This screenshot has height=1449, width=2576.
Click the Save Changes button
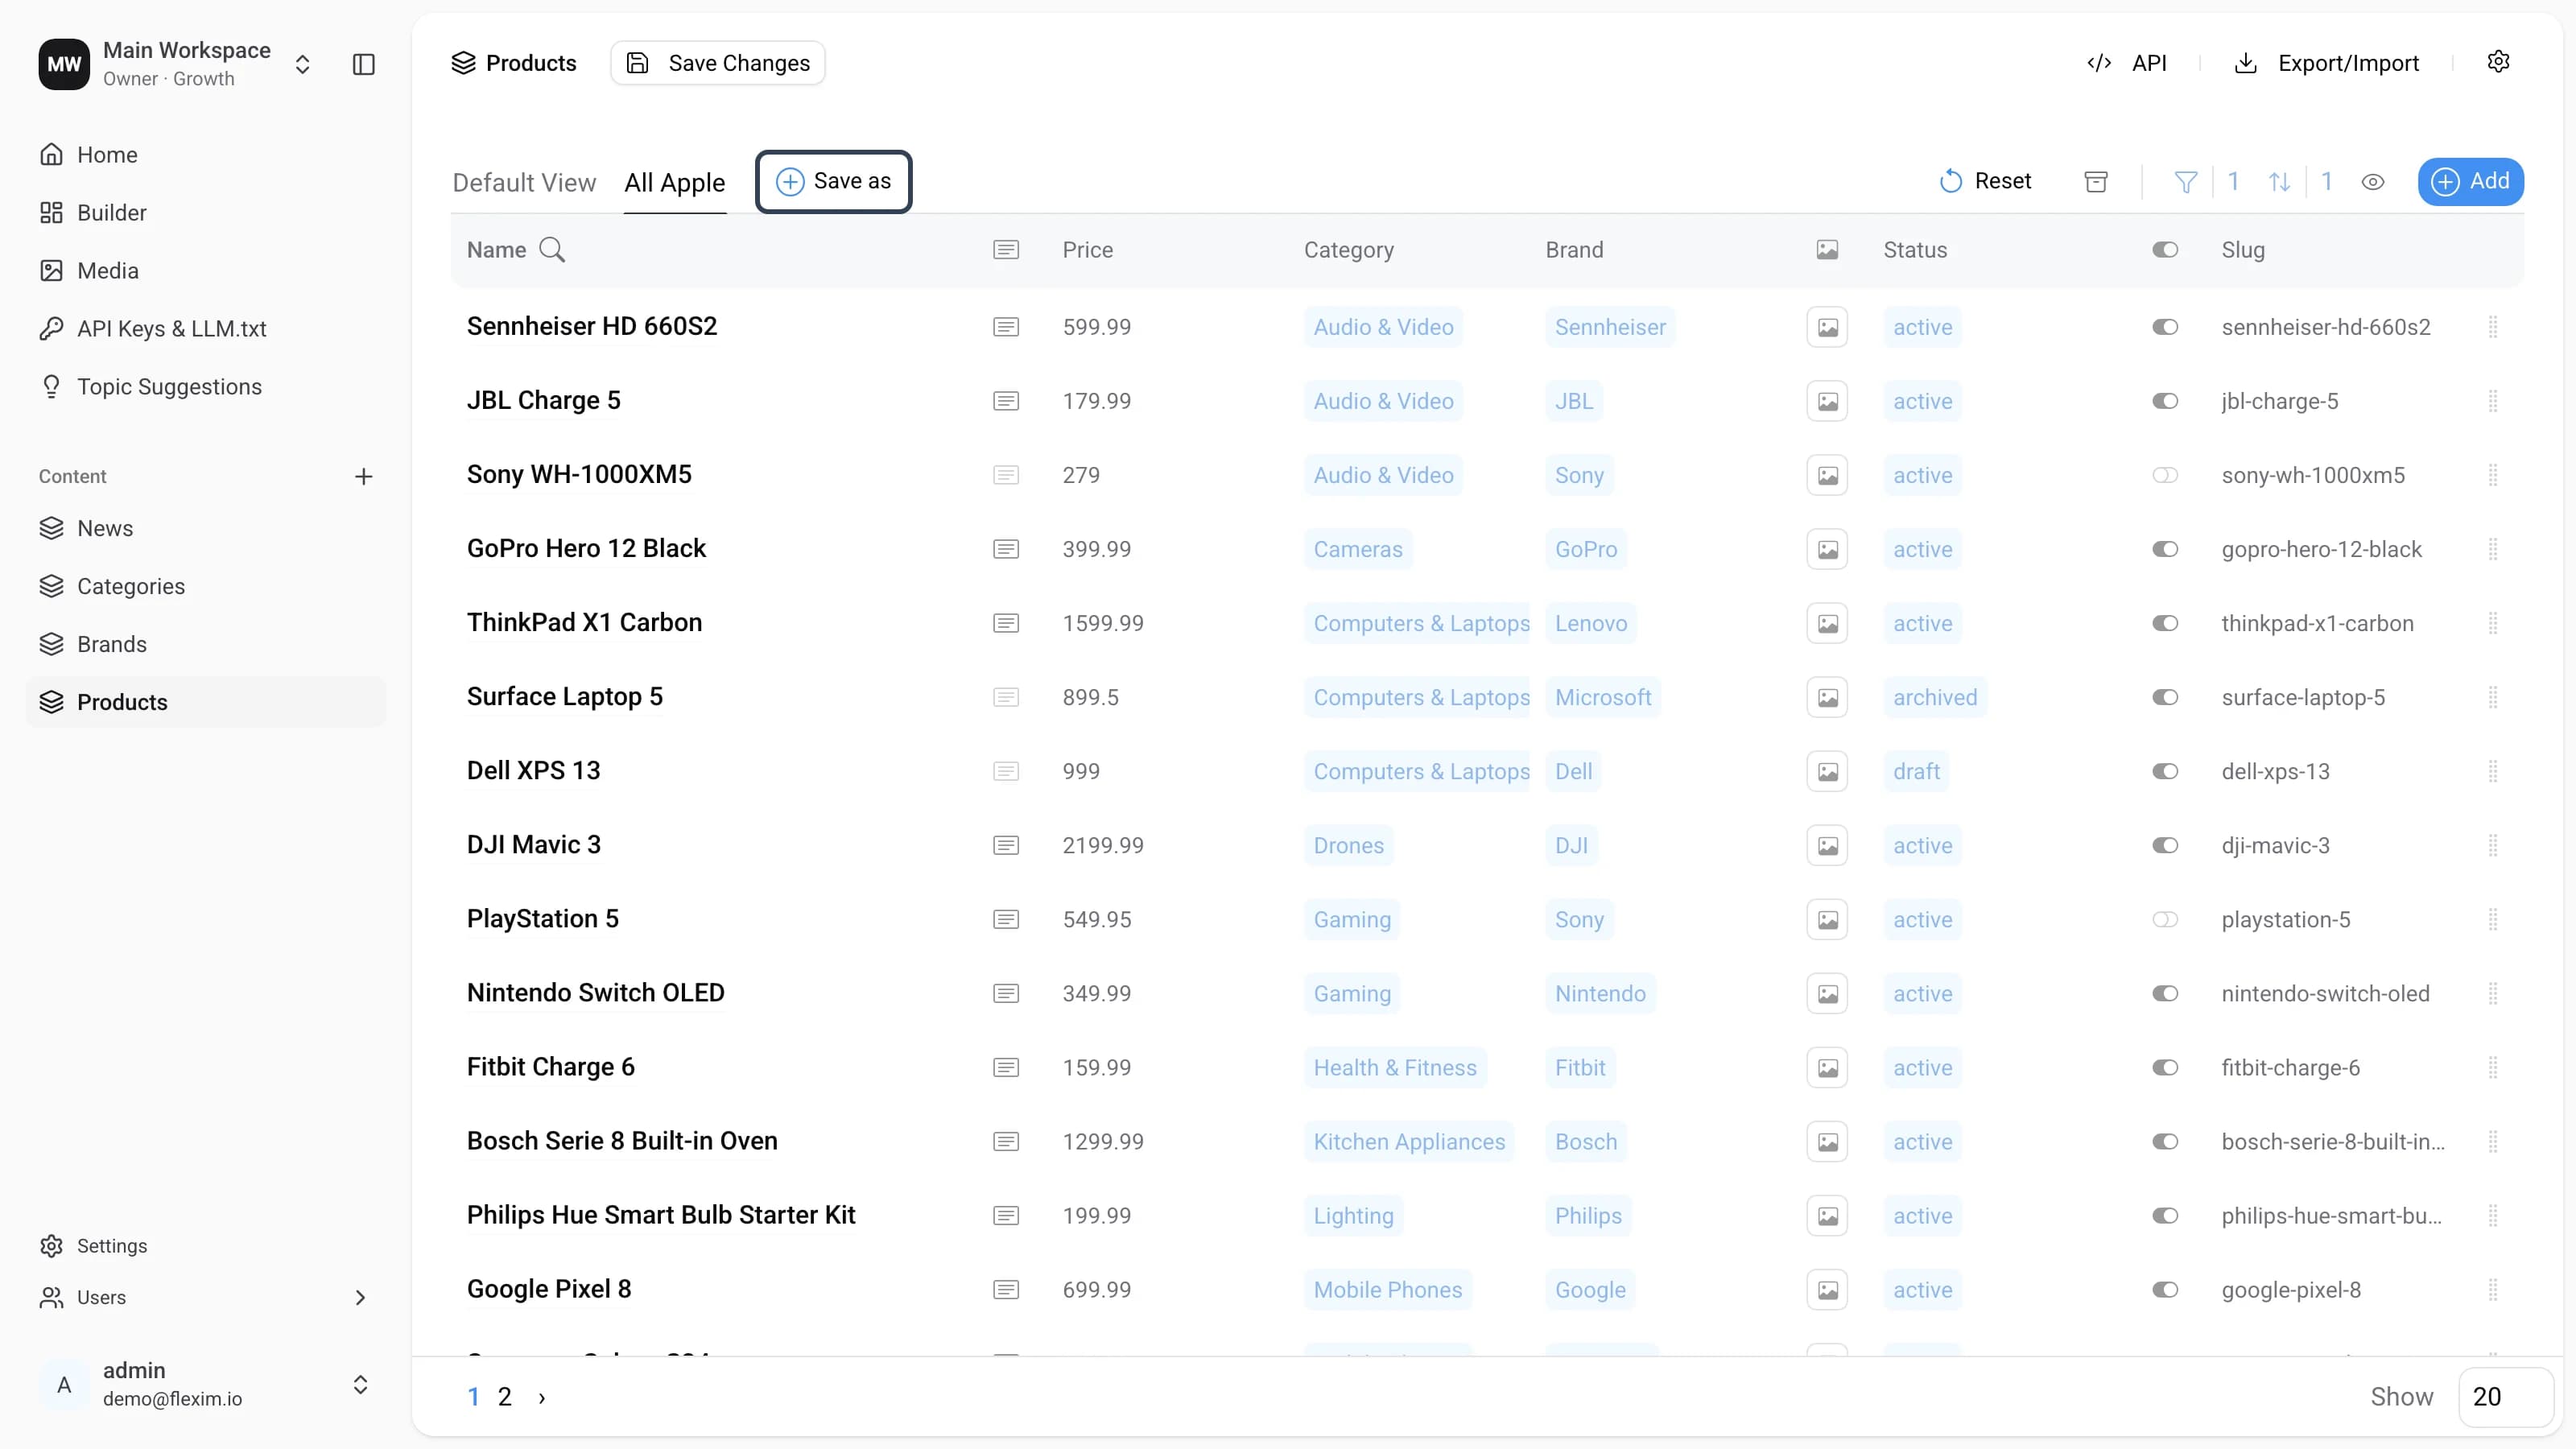pos(718,63)
